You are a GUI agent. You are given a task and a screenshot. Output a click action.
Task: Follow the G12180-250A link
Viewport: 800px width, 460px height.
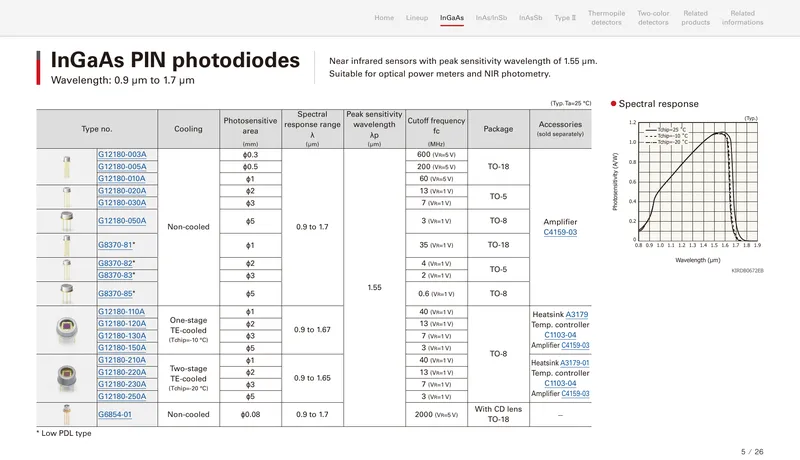[x=122, y=396]
